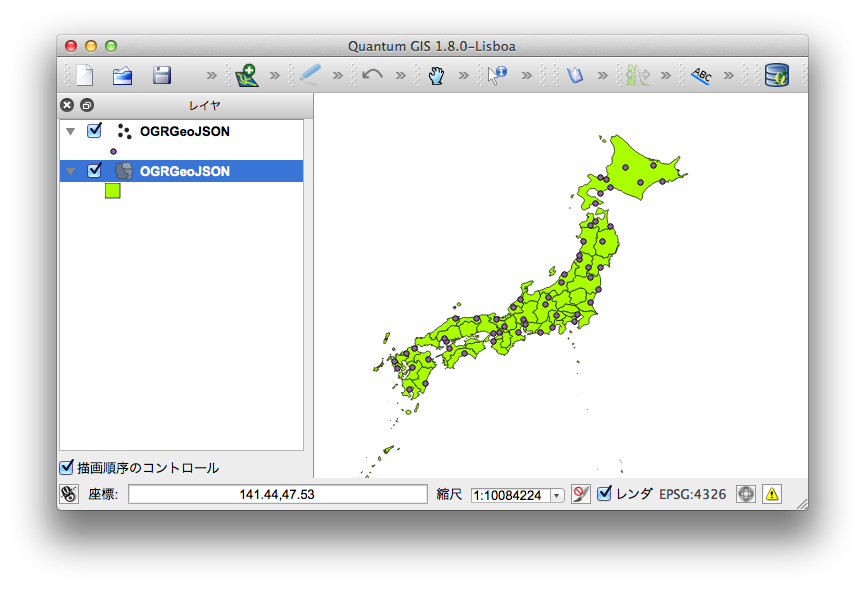Collapse the point OGRGeoJSON layer entry
Viewport: 865px width, 589px height.
(69, 131)
